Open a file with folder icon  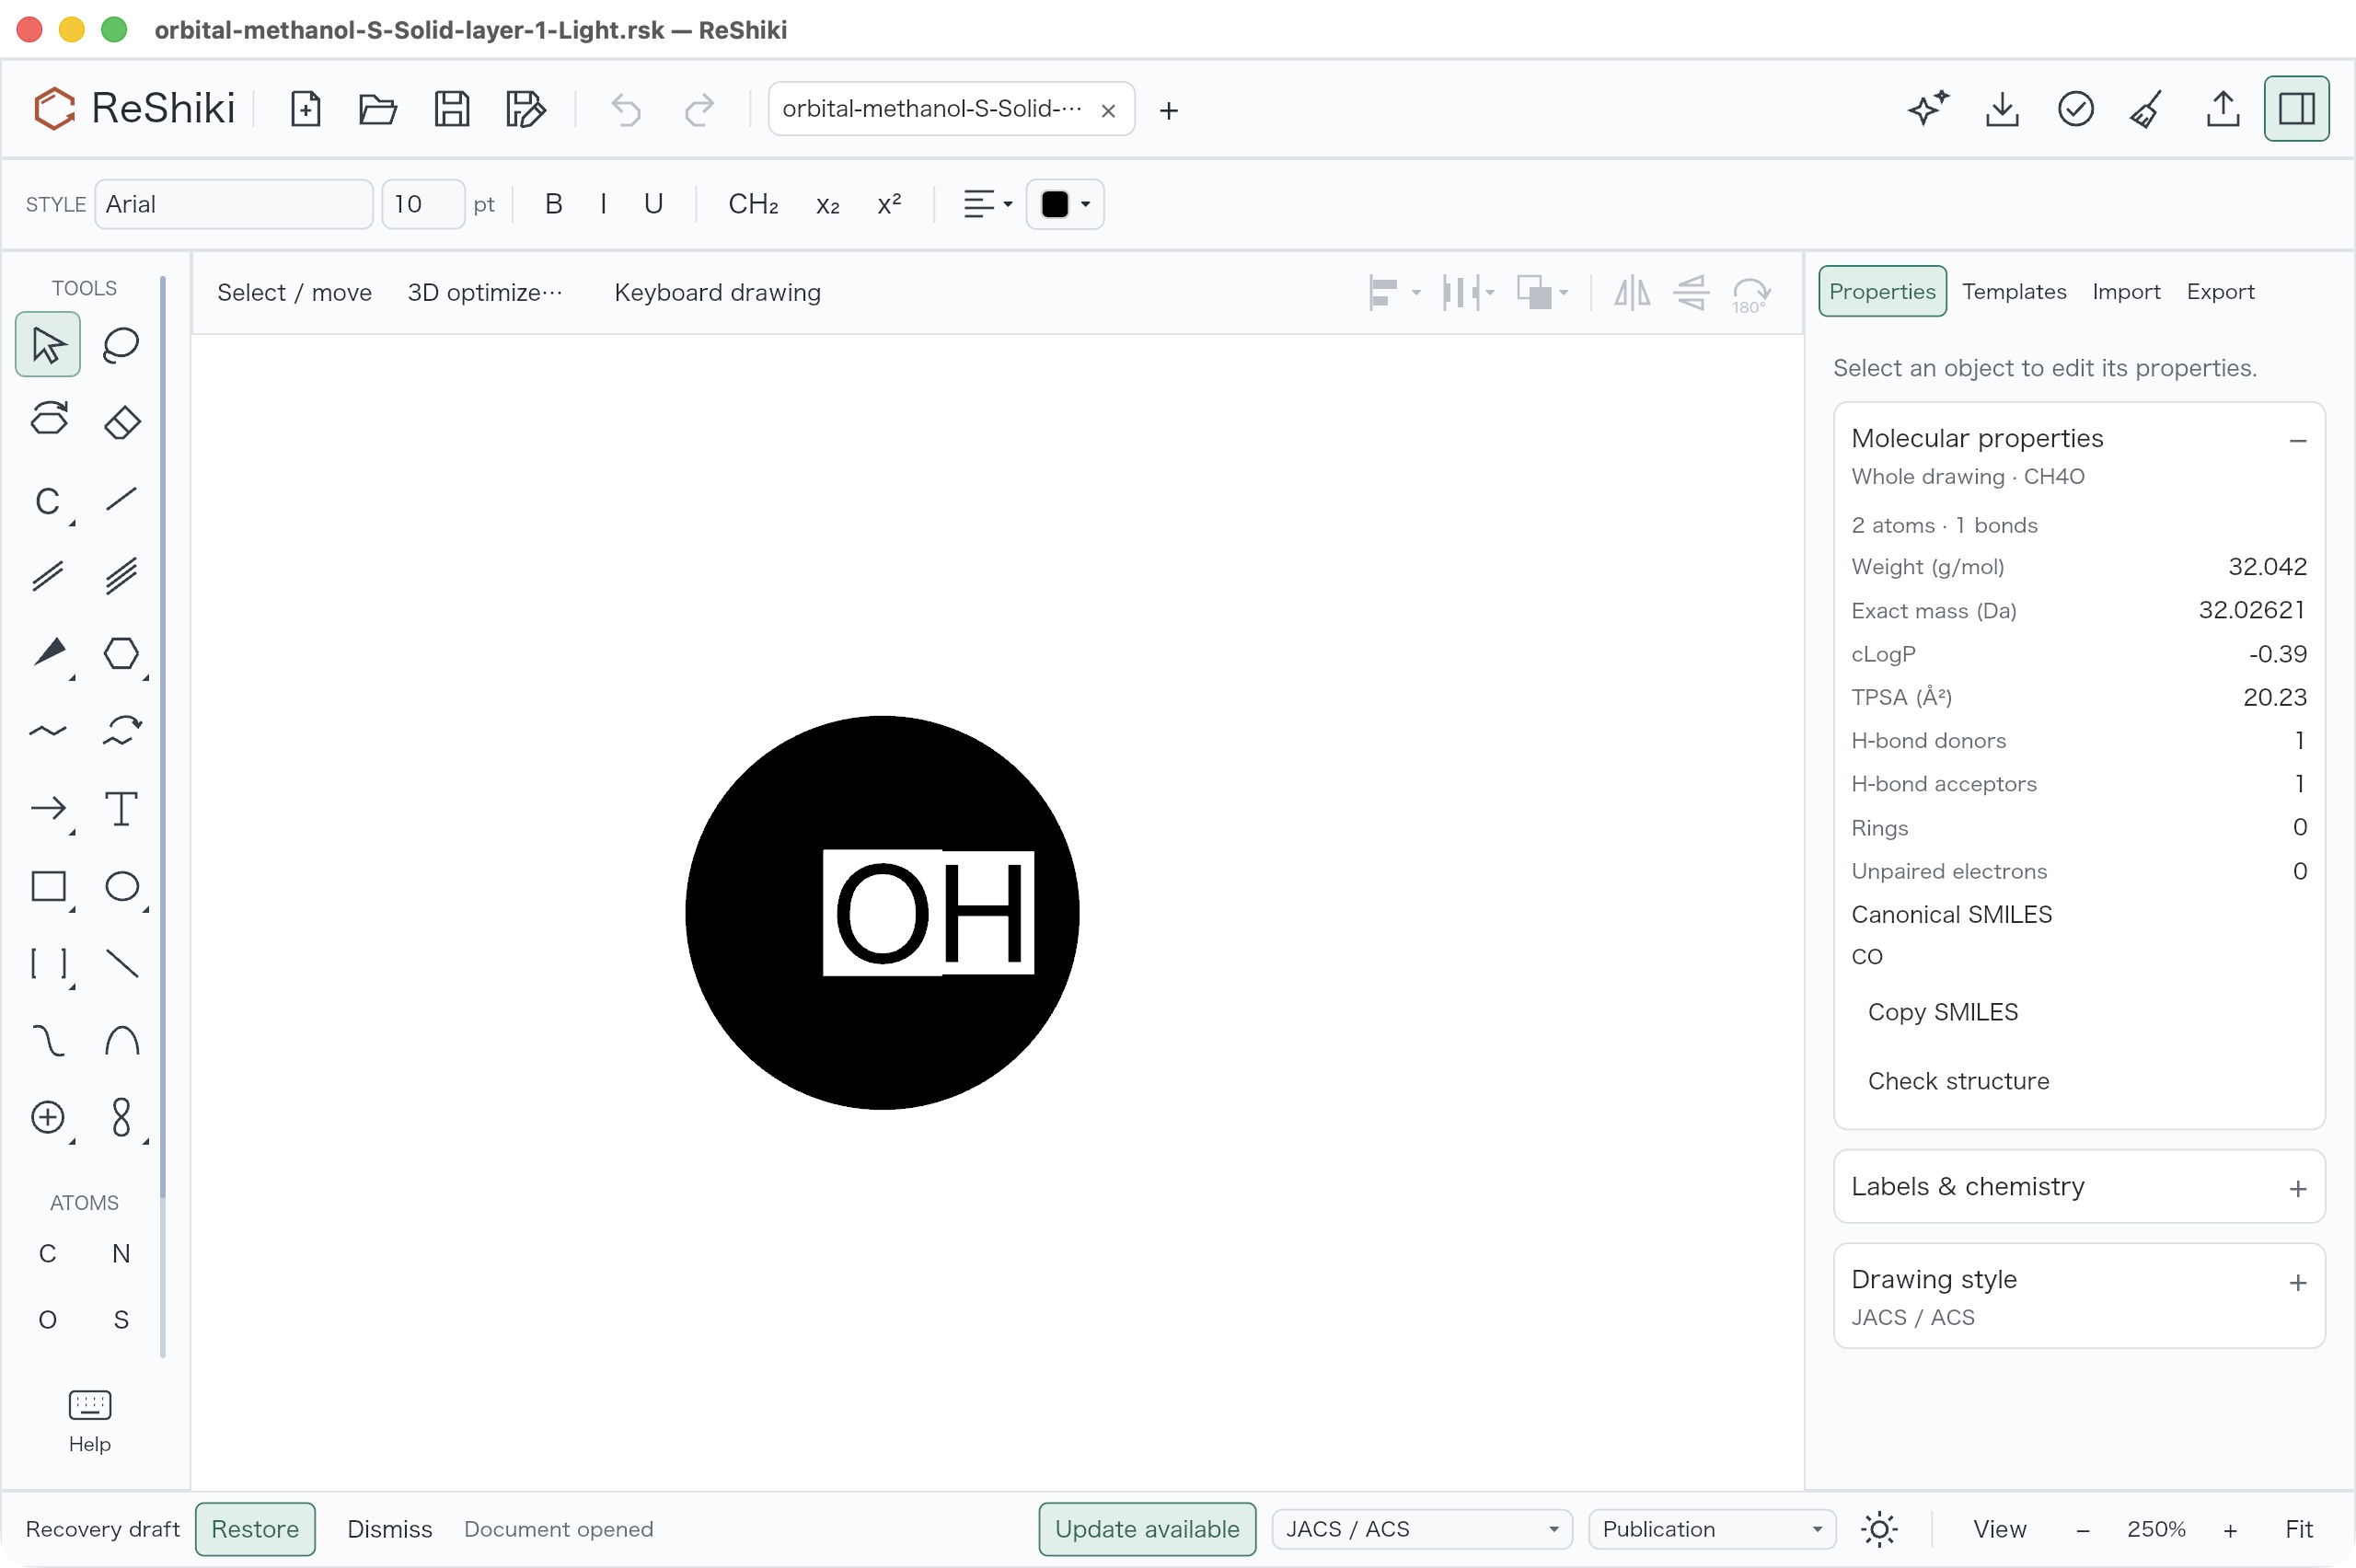pos(378,109)
